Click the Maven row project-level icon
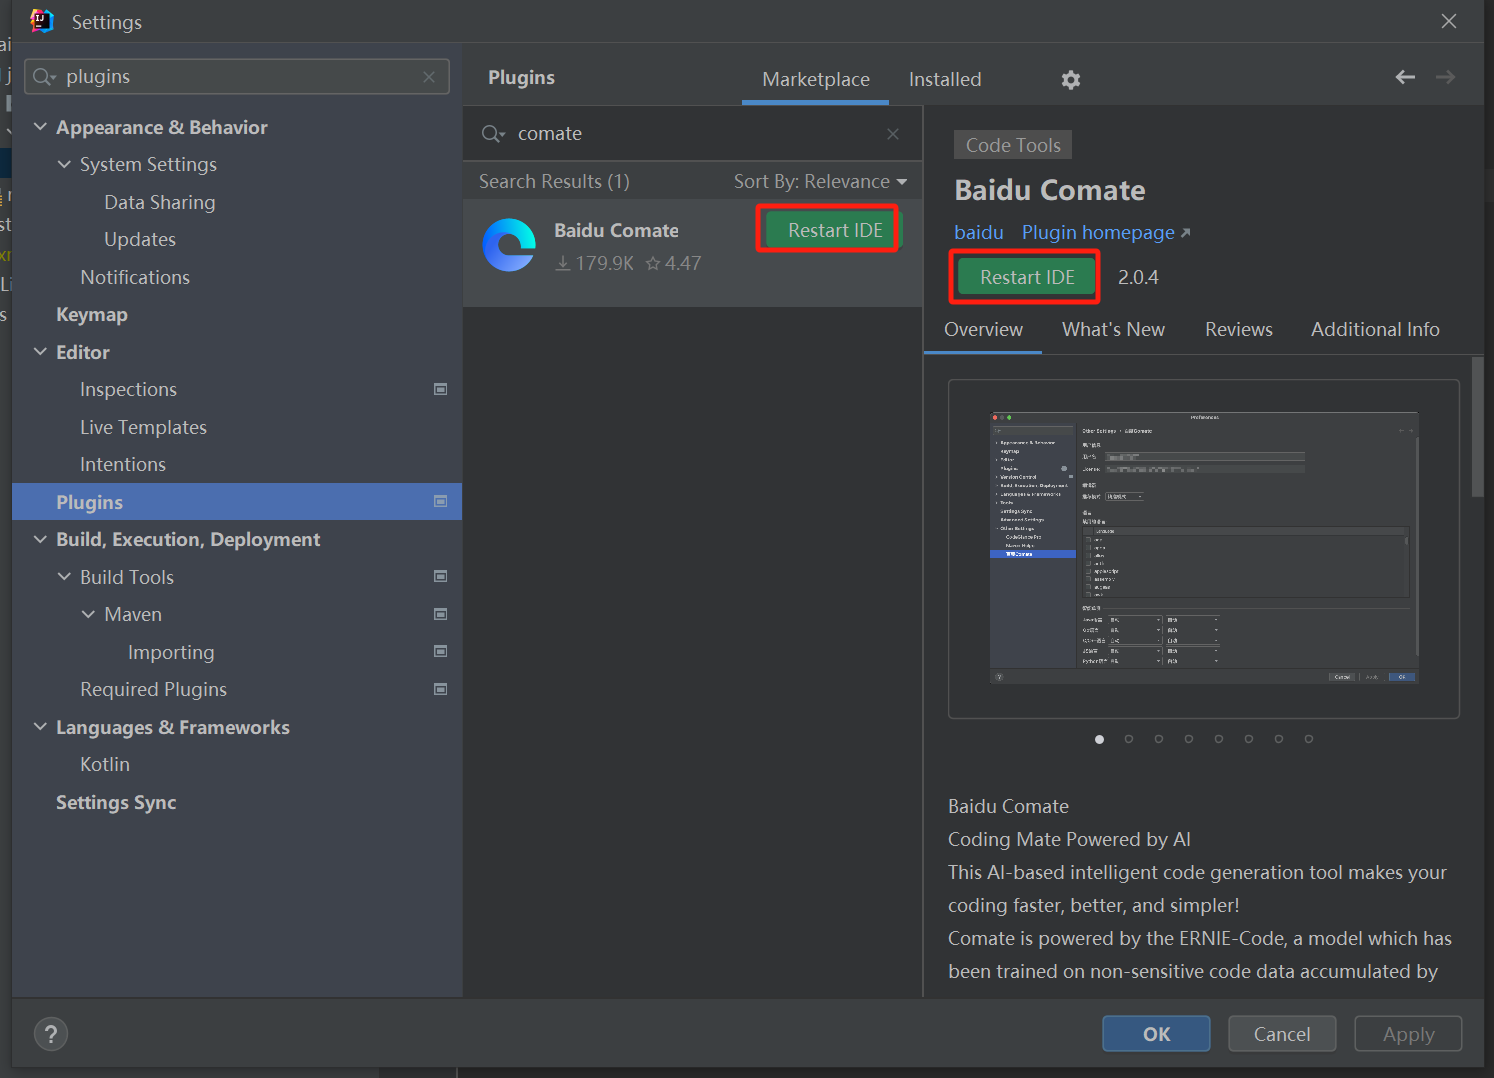The height and width of the screenshot is (1078, 1494). pyautogui.click(x=440, y=614)
